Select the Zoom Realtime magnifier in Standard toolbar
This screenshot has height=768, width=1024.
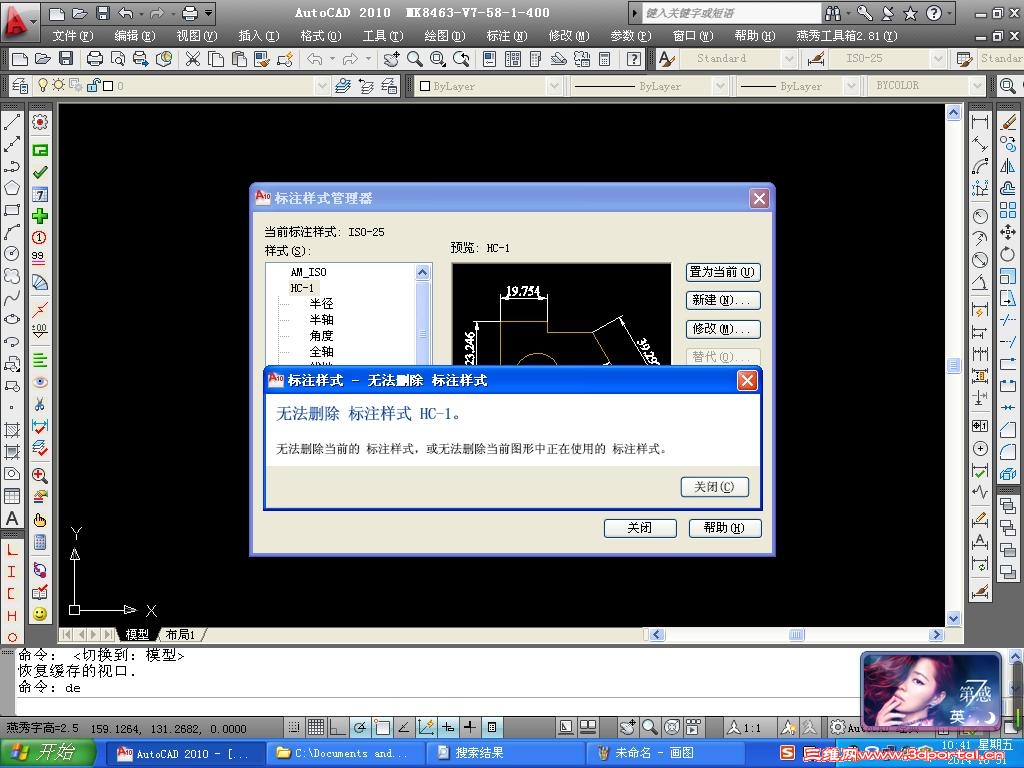(415, 59)
